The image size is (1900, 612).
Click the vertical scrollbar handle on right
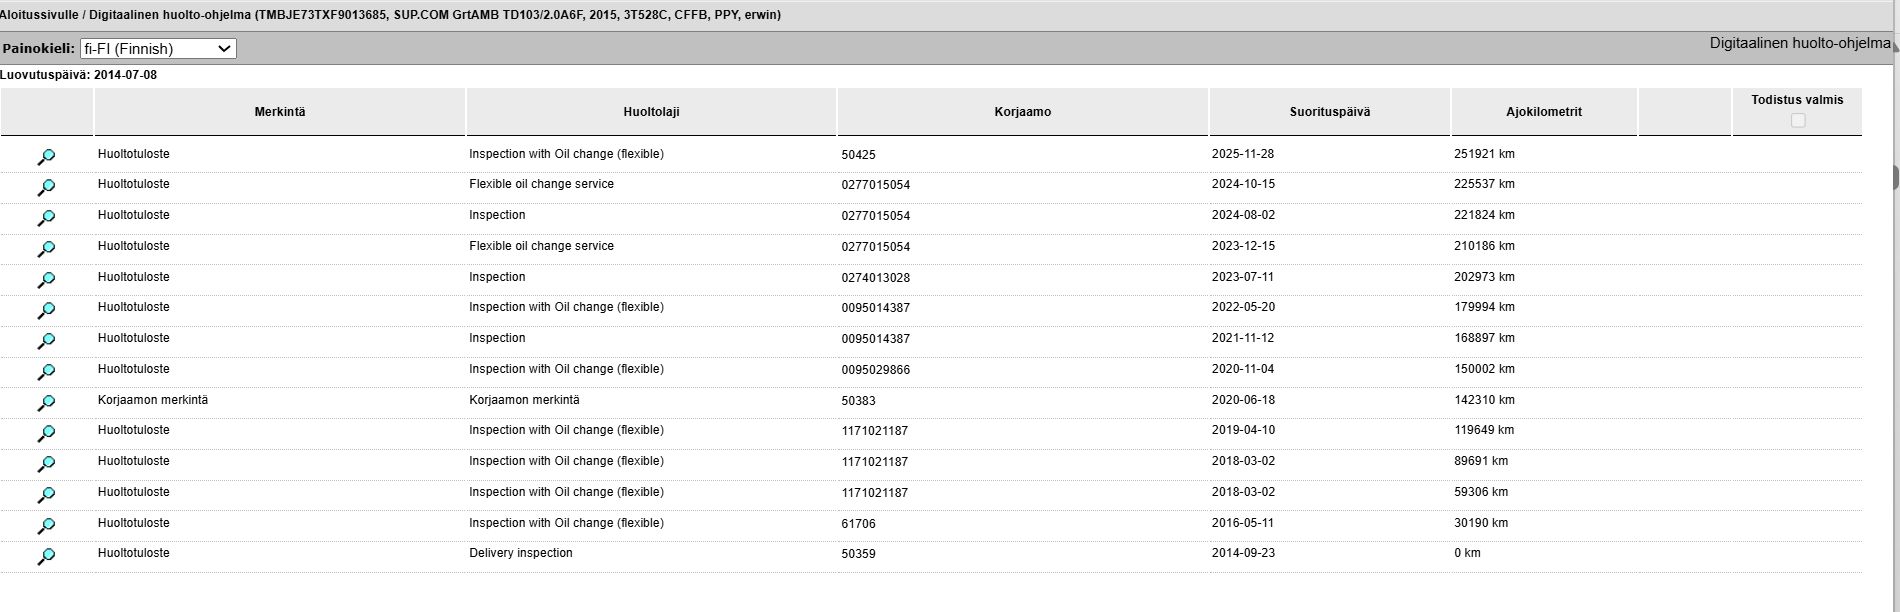[1895, 176]
